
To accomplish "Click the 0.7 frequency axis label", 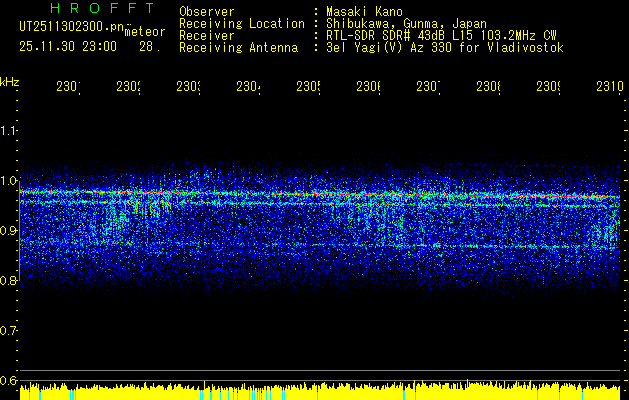I will [x=8, y=331].
